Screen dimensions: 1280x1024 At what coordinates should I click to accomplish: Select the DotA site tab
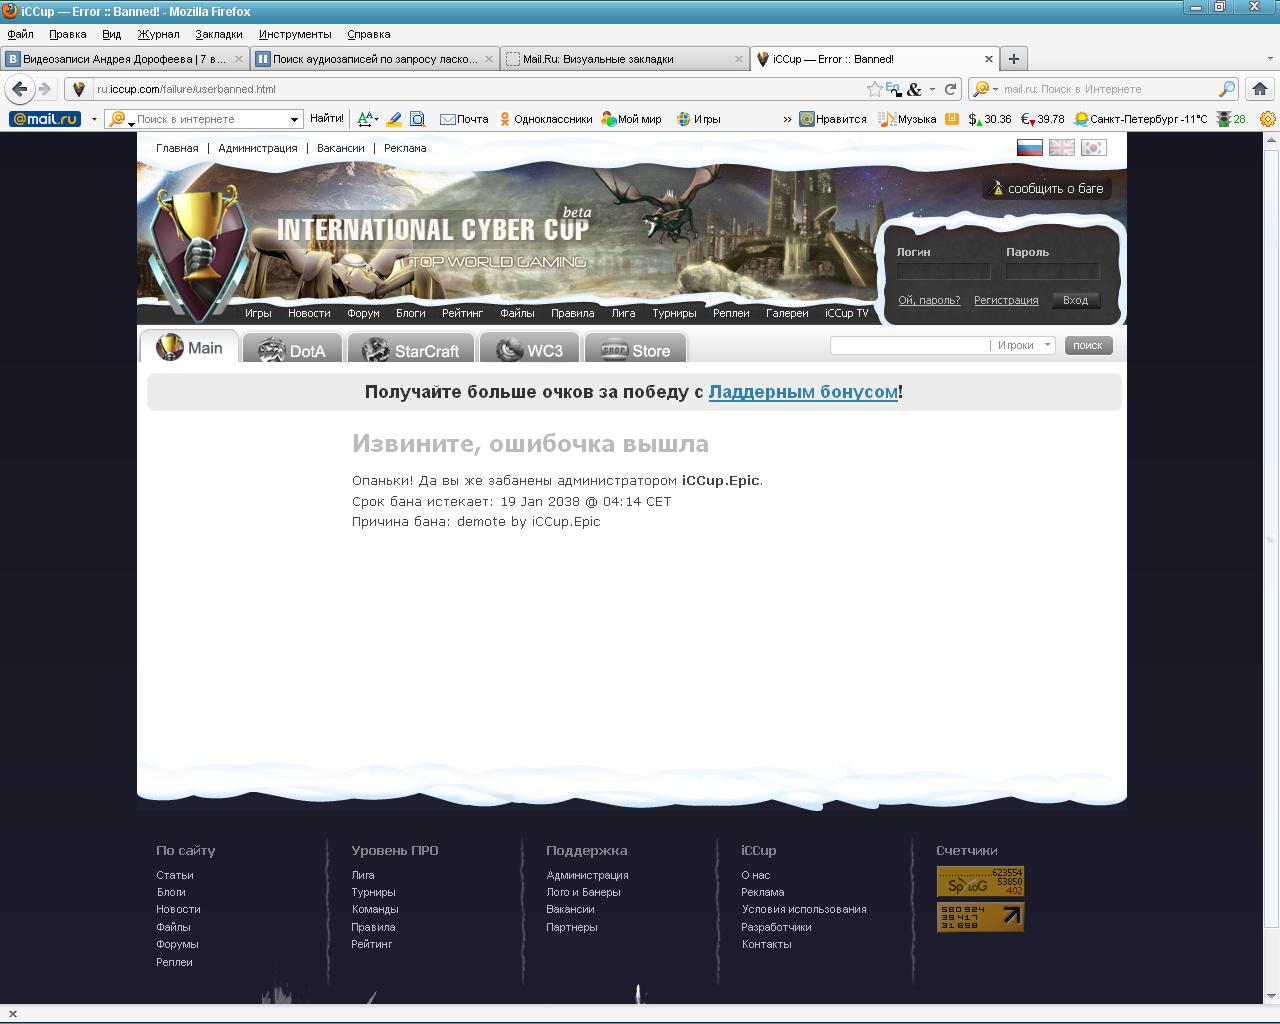coord(291,349)
